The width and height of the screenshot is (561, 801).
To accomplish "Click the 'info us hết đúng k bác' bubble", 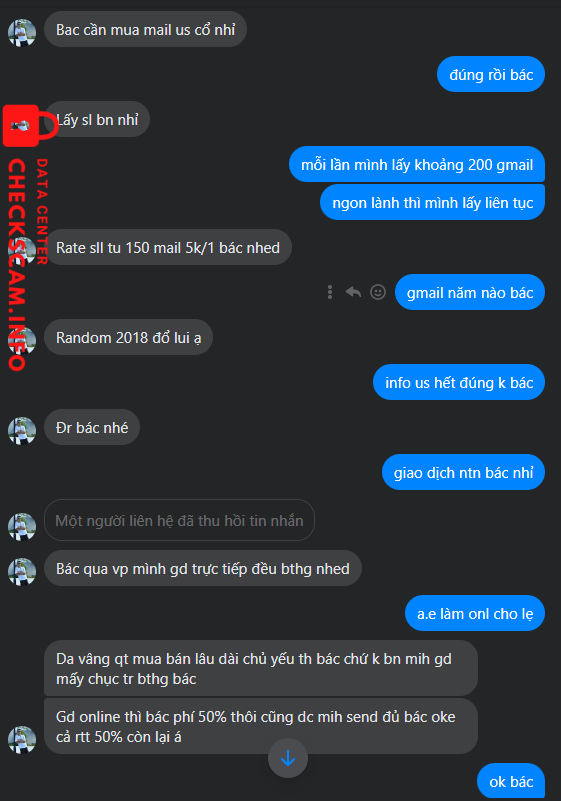I will 459,382.
